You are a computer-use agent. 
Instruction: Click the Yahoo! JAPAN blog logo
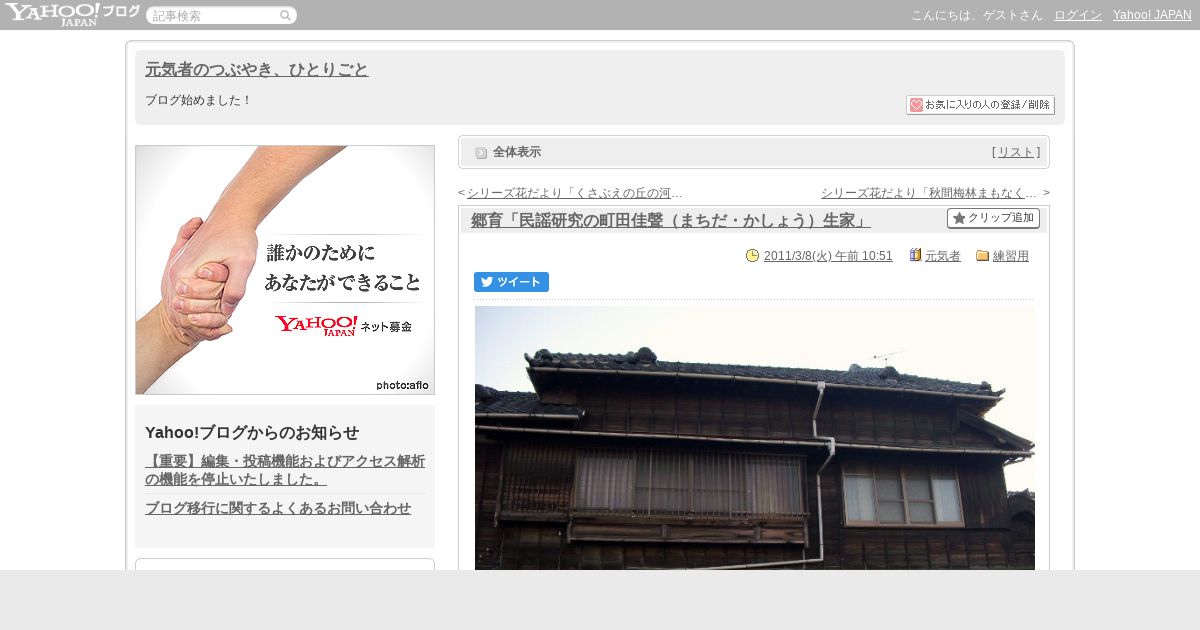(71, 14)
